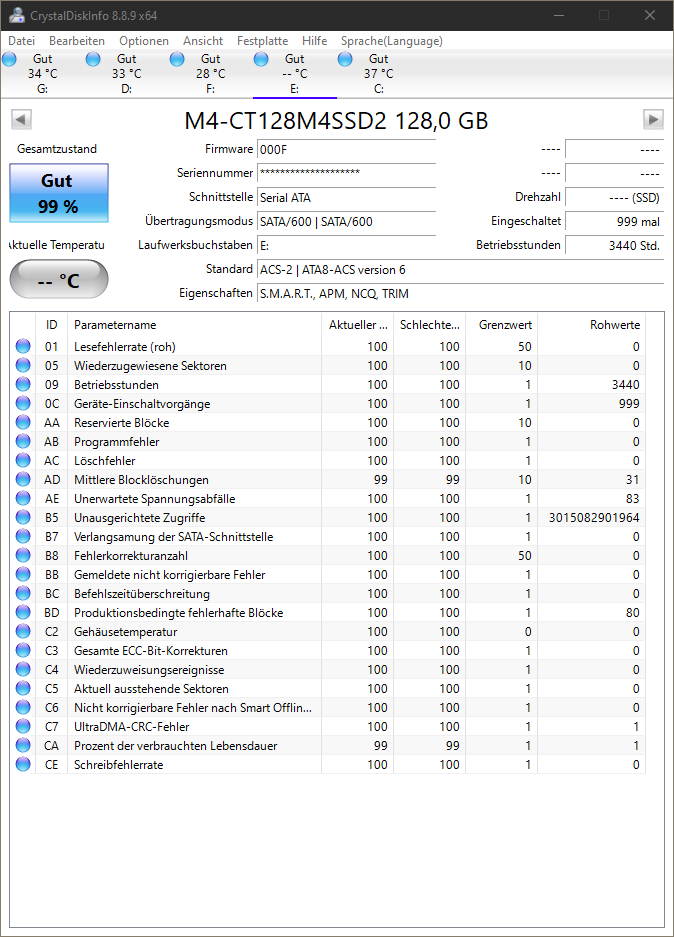Click status orb for Unausgerichtete Zugriffe
The image size is (674, 937).
(23, 518)
